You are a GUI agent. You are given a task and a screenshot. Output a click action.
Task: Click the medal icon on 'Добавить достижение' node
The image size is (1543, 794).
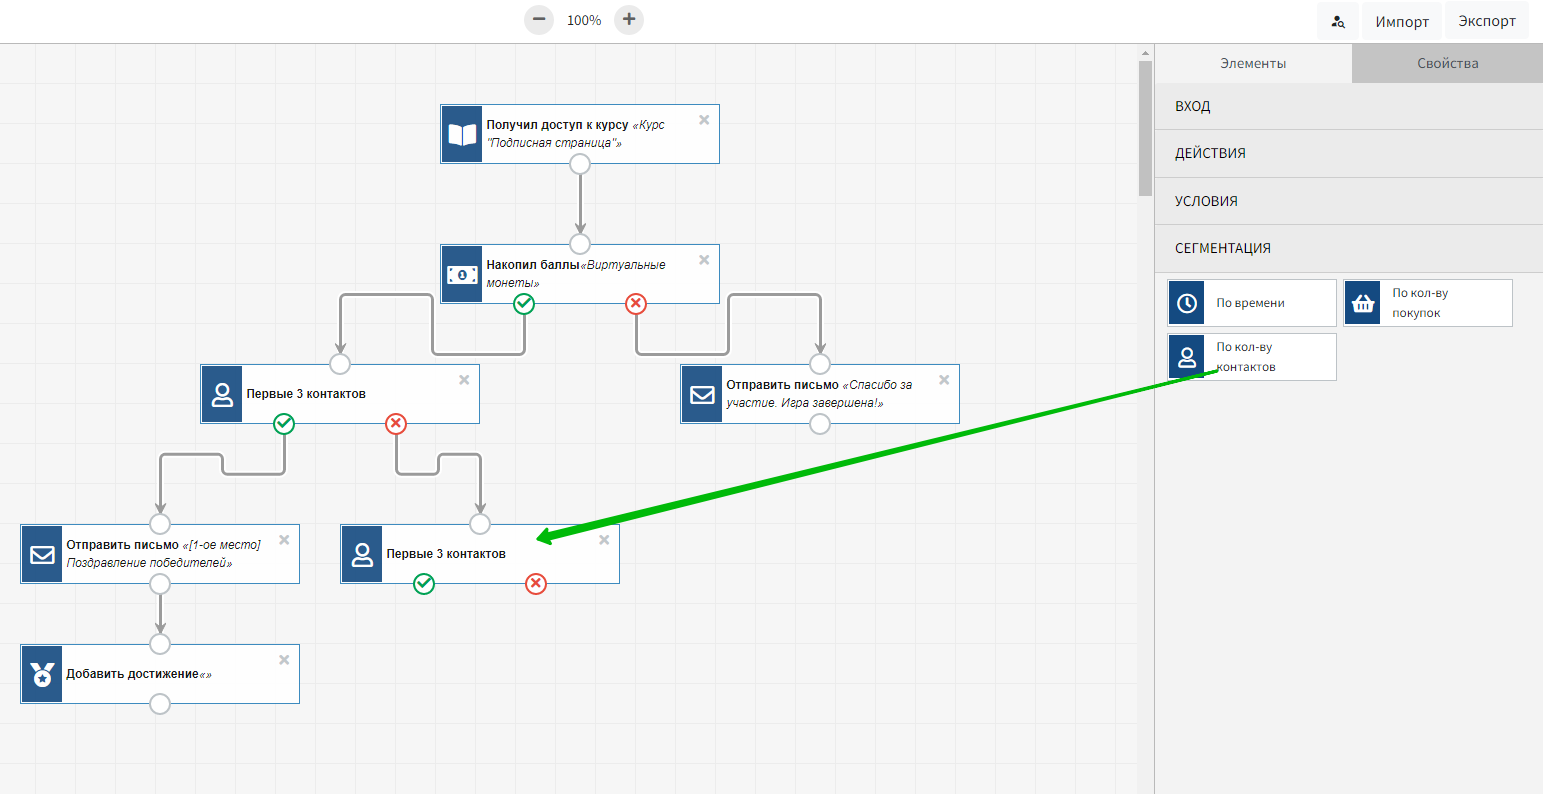(x=42, y=675)
